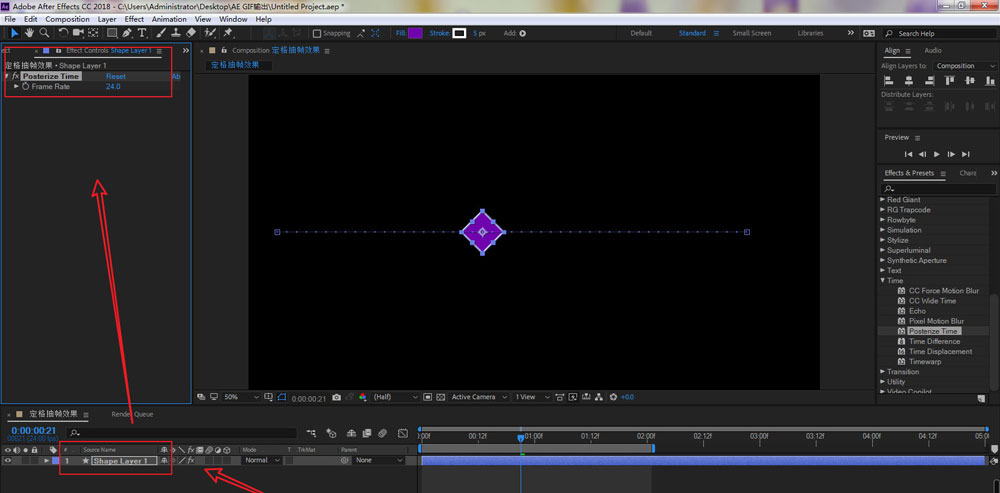Open the Half resolution dropdown
1000x493 pixels.
395,397
